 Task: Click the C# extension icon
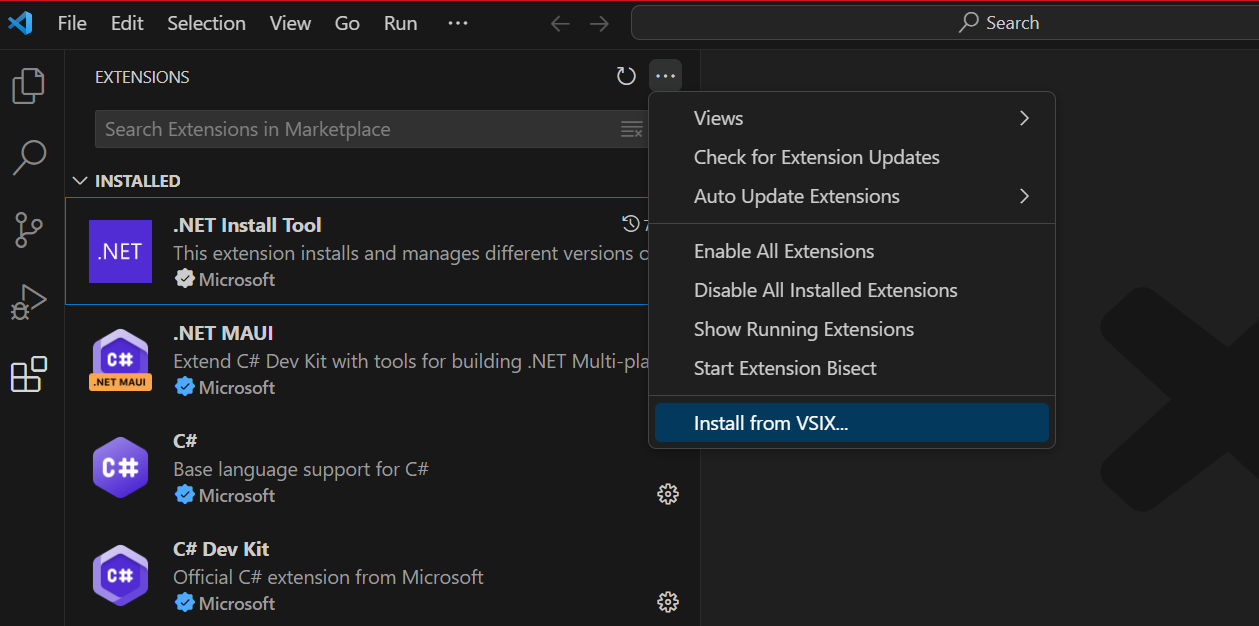pyautogui.click(x=120, y=467)
